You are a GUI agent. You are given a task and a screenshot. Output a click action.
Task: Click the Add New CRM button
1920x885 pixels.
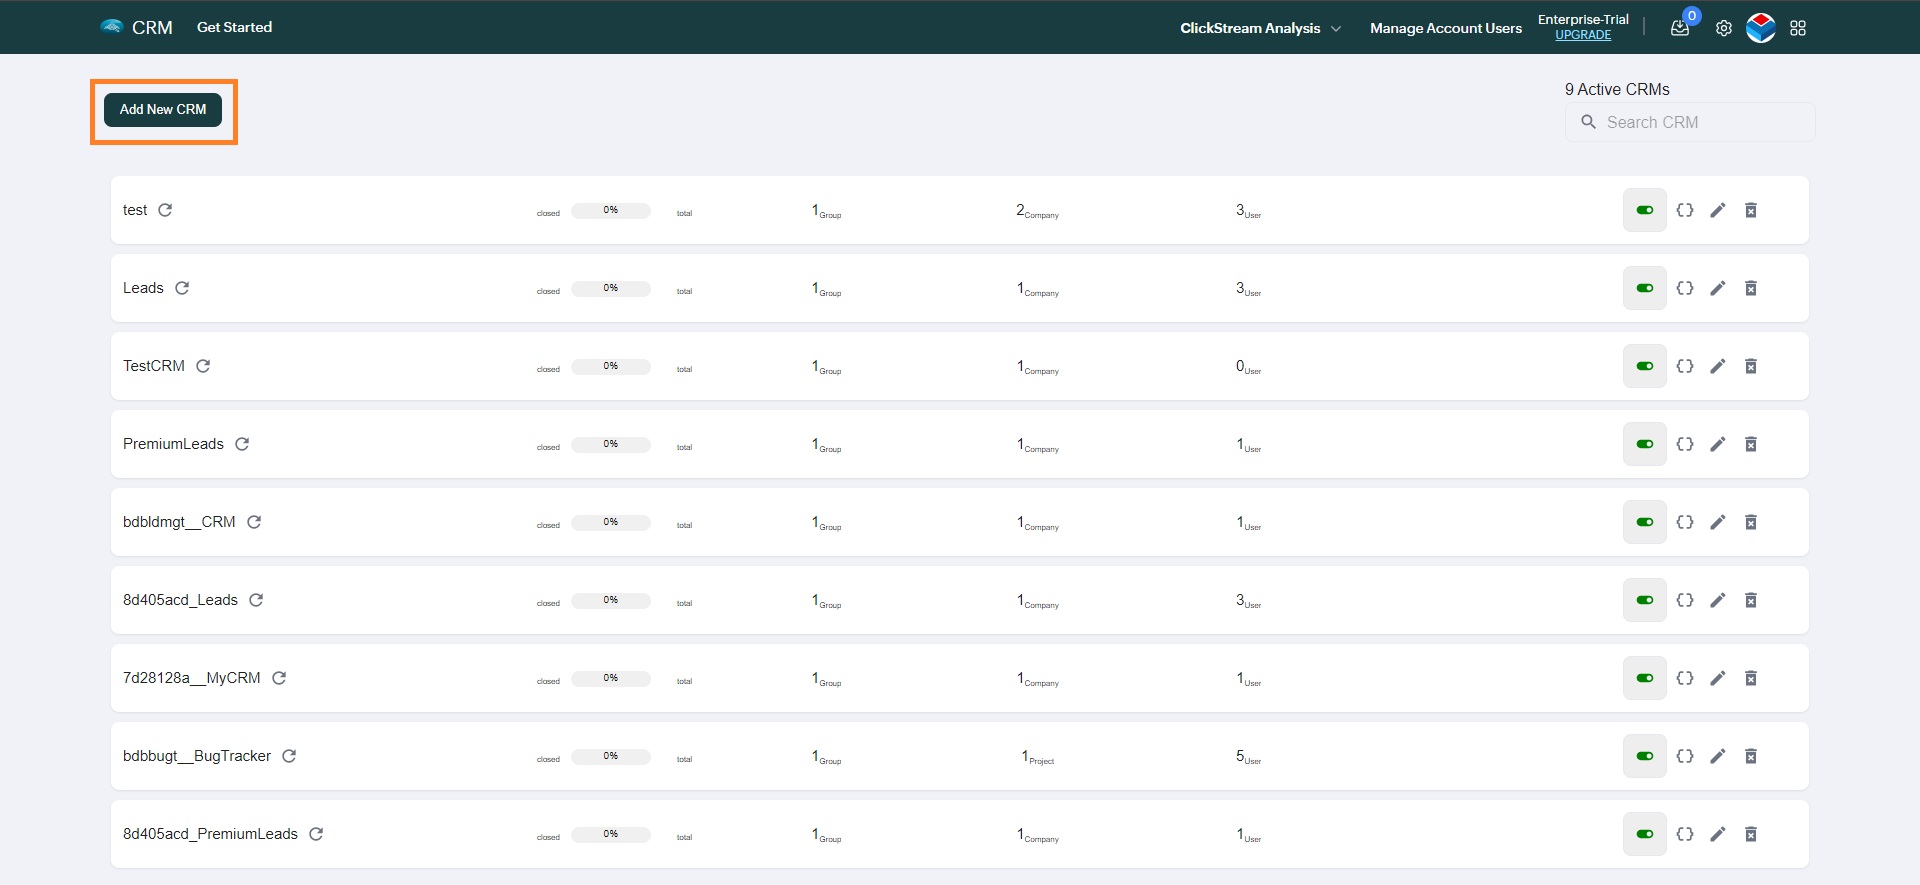click(x=163, y=110)
